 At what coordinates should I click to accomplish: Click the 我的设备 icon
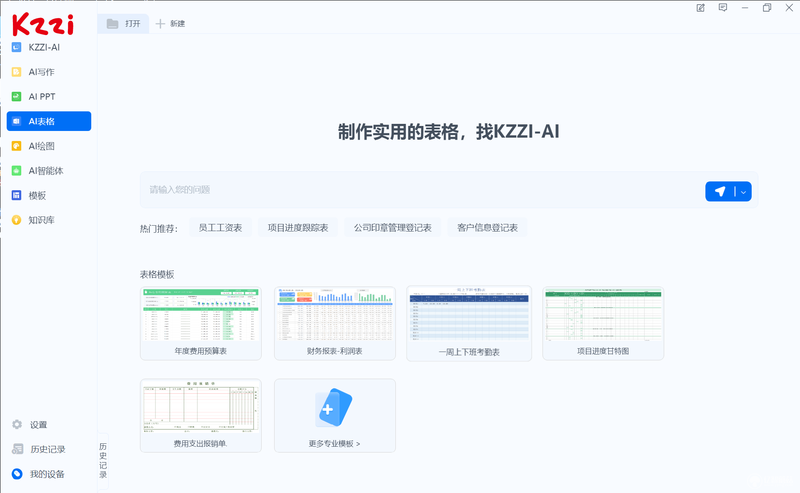click(17, 474)
